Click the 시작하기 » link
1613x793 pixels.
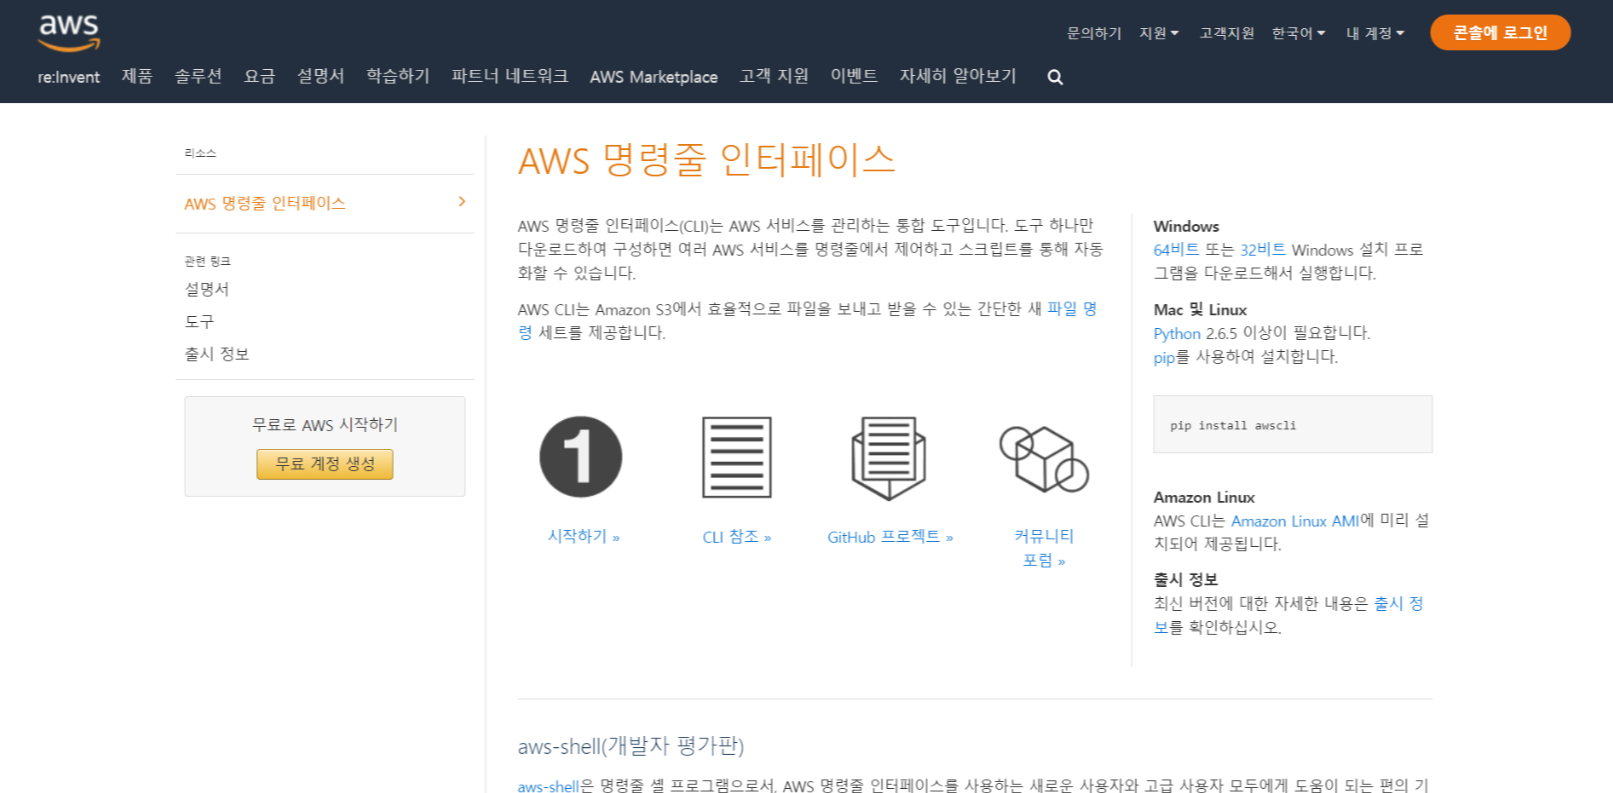(x=584, y=537)
